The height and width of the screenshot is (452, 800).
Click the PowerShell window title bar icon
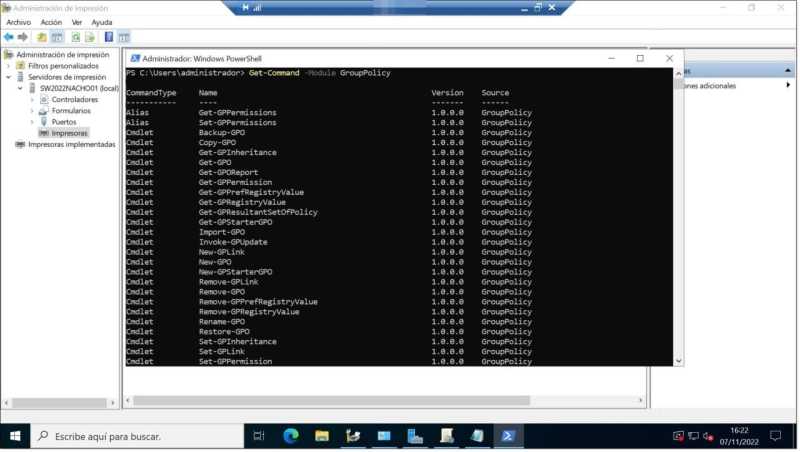[x=135, y=59]
